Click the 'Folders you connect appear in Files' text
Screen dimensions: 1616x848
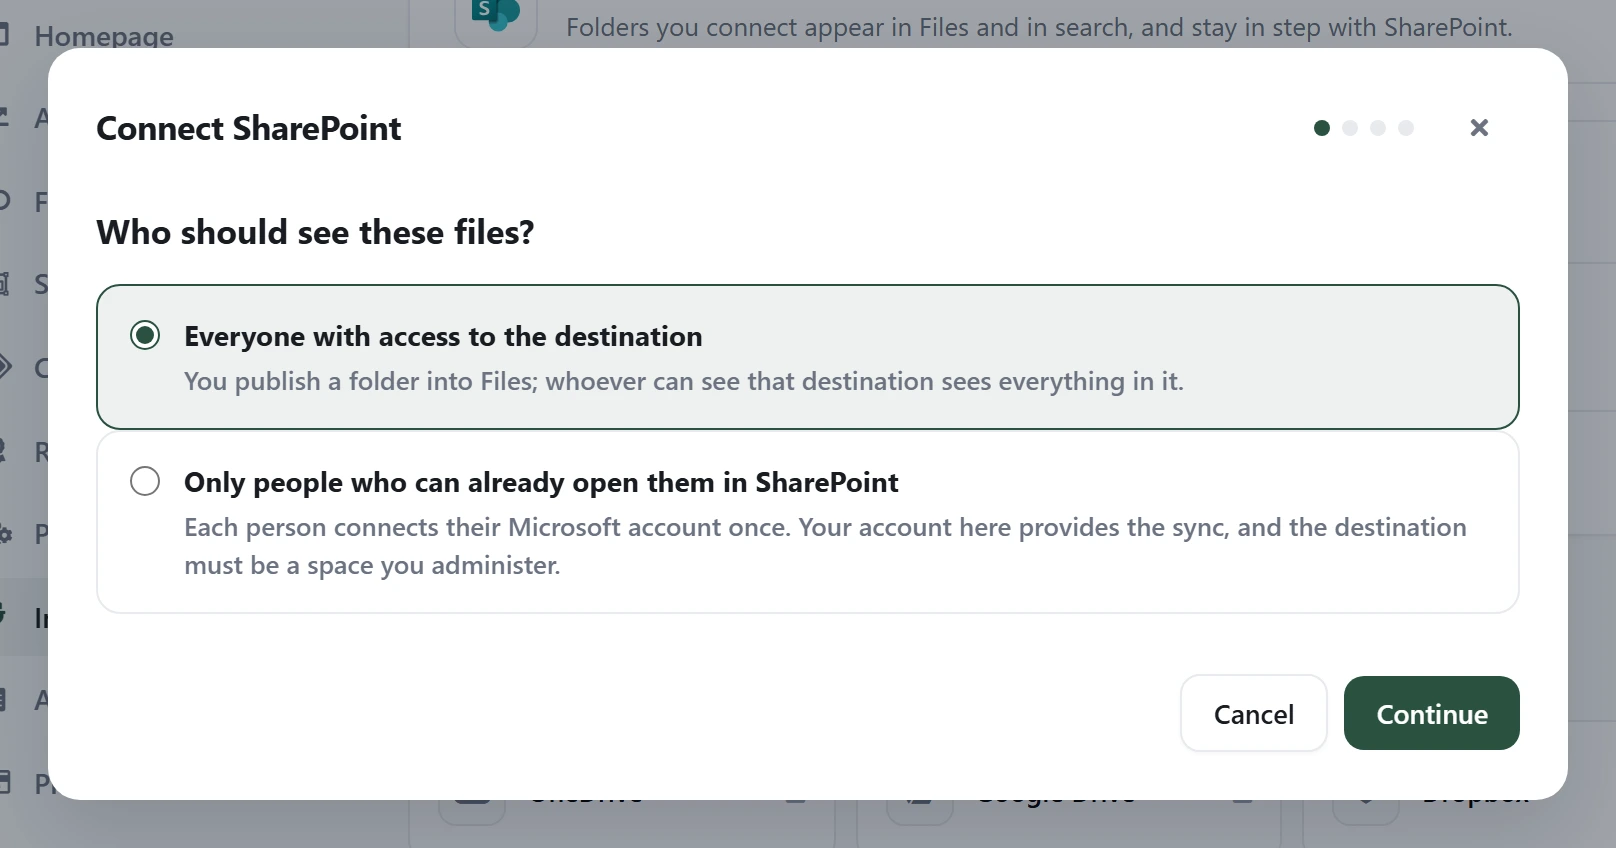pyautogui.click(x=1039, y=27)
